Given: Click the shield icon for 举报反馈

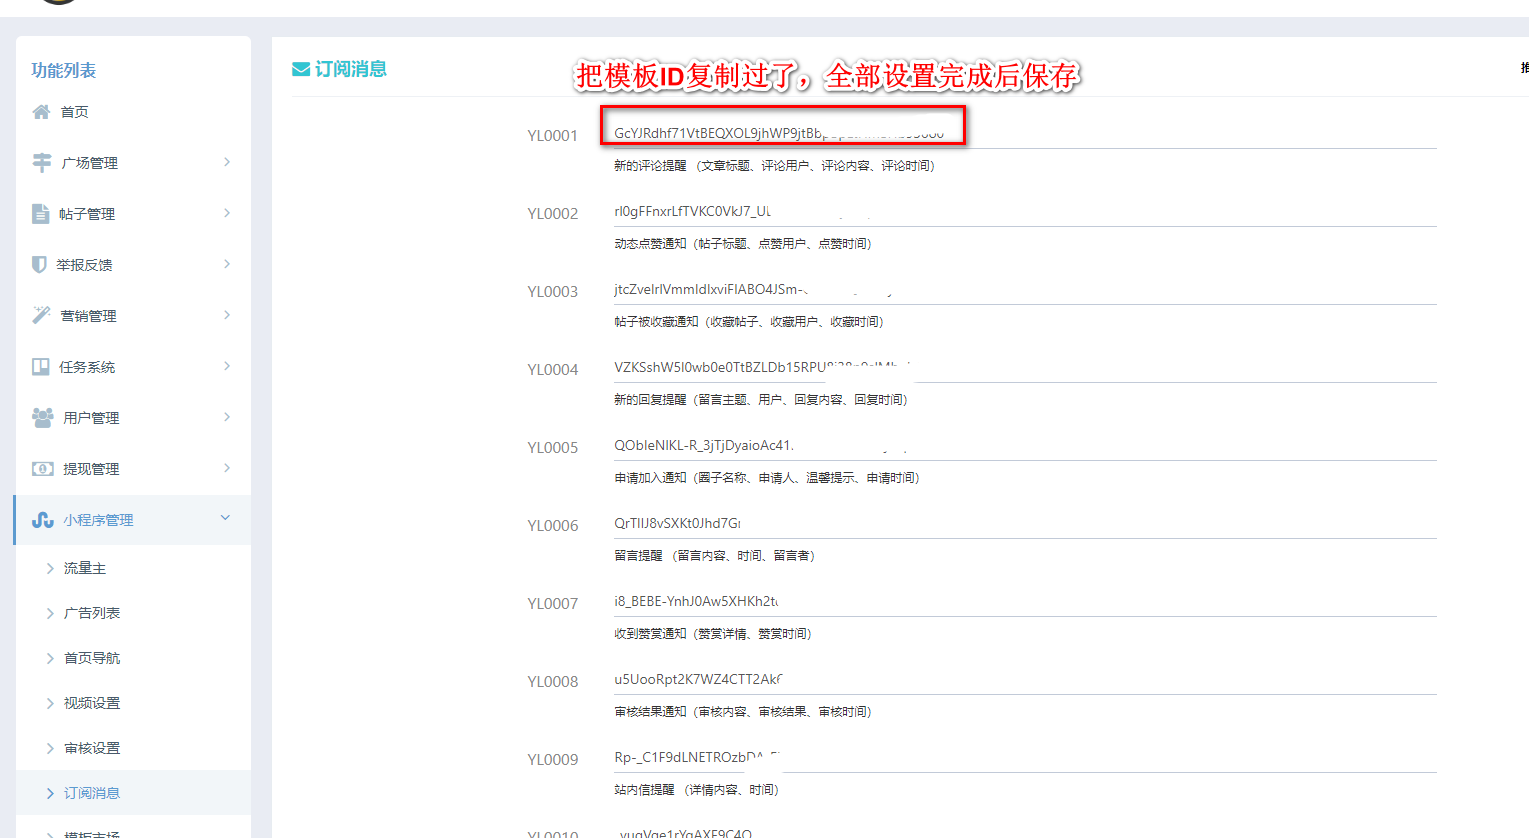Looking at the screenshot, I should pyautogui.click(x=39, y=264).
